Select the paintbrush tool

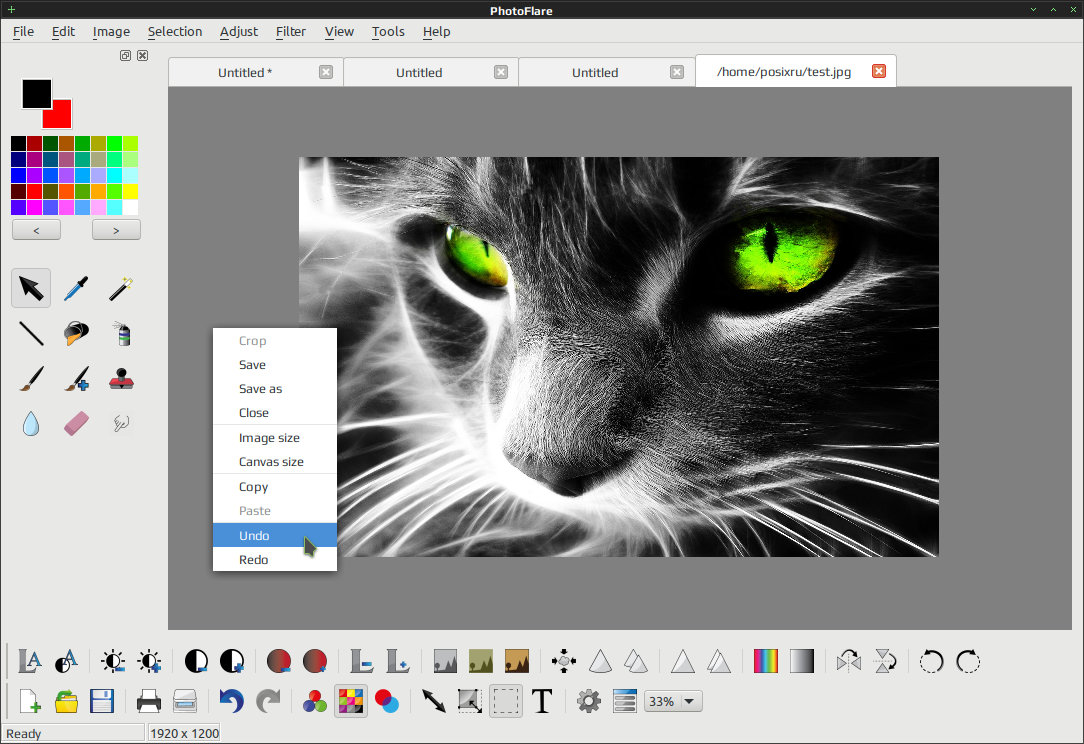(31, 379)
